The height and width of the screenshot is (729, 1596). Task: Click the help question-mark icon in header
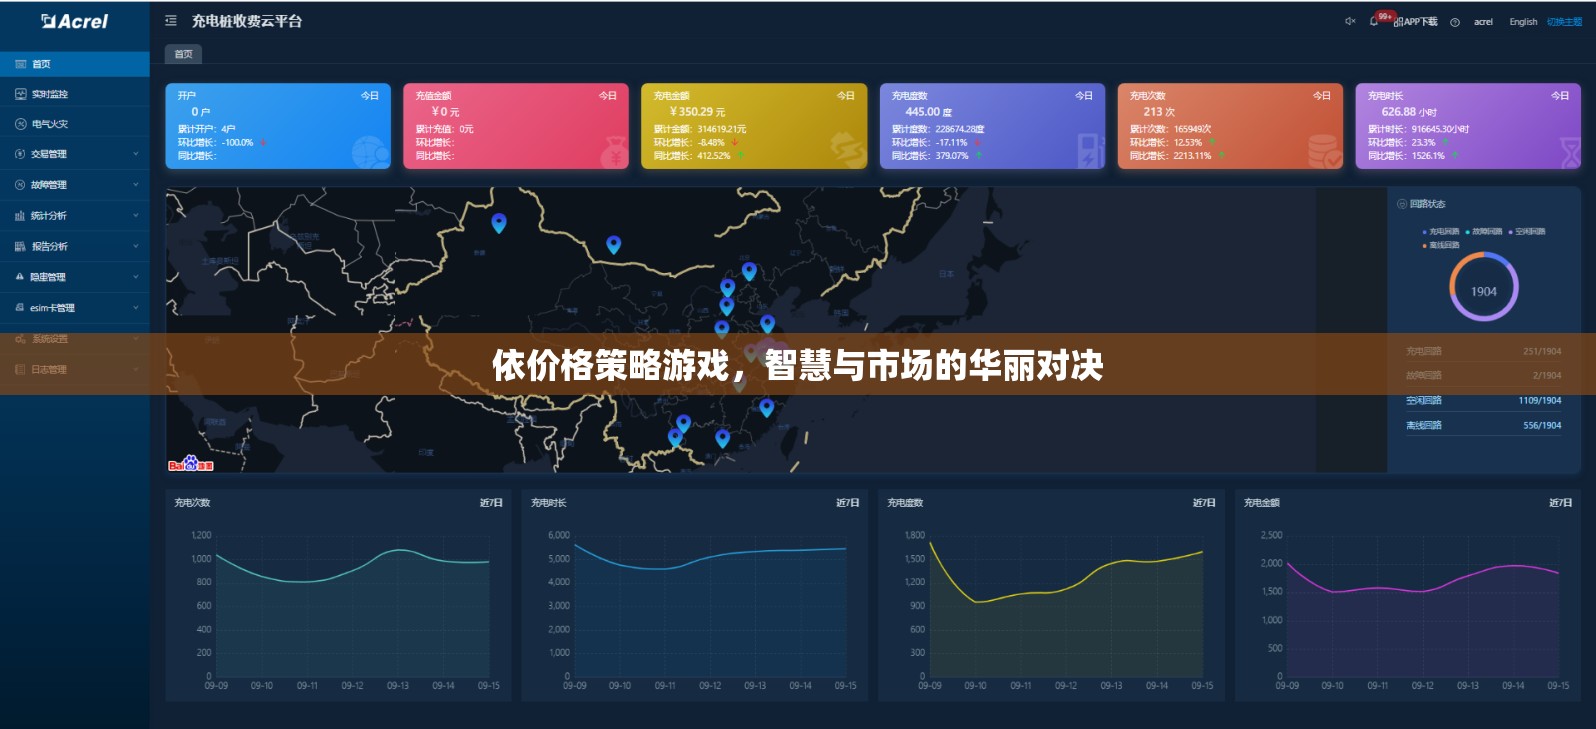[1455, 22]
